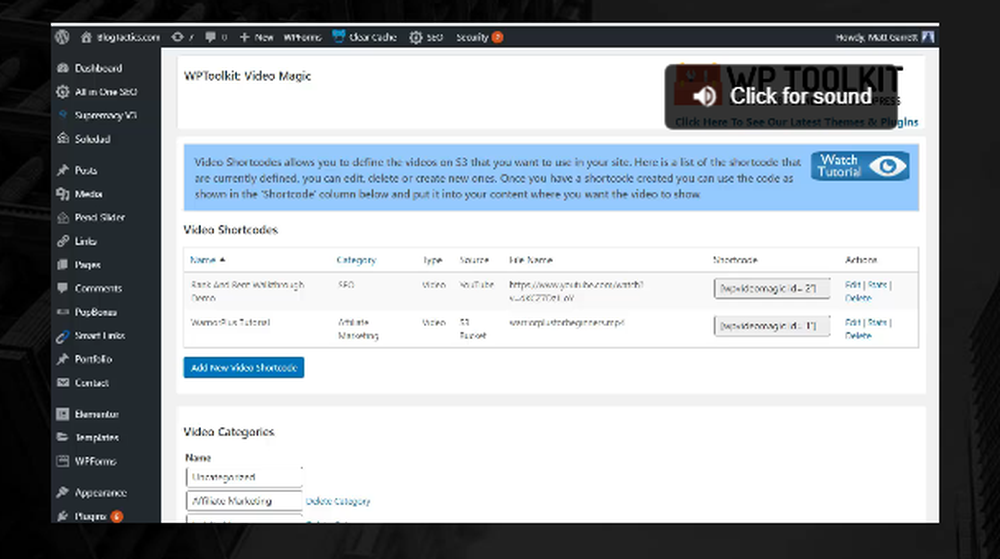Click latest themes and plugins link
The height and width of the screenshot is (559, 1000).
tap(797, 122)
